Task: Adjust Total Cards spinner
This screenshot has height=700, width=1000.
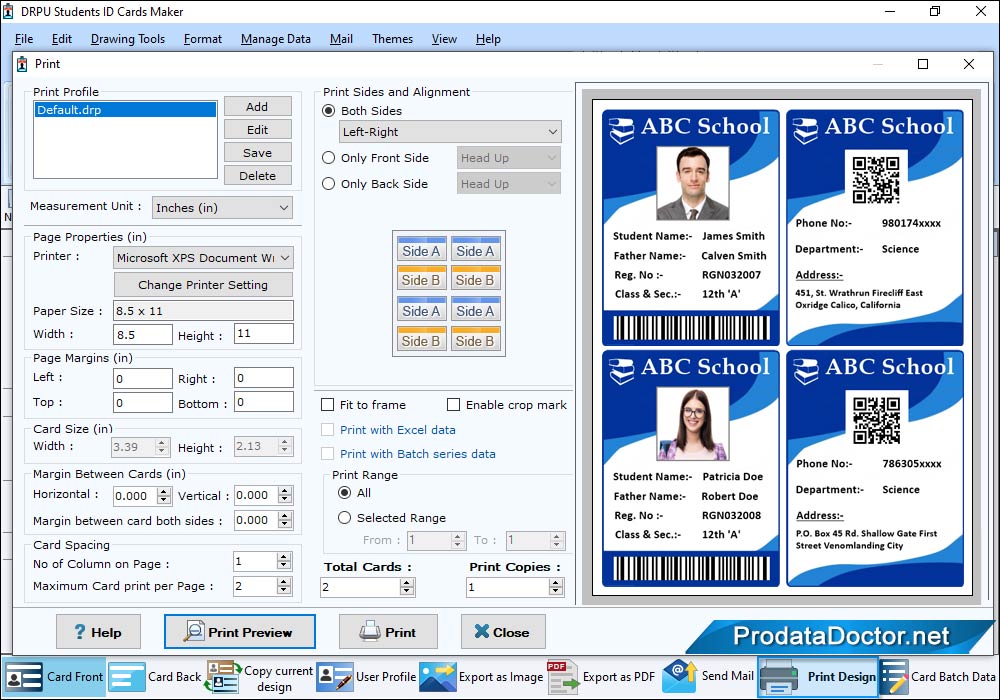Action: [407, 587]
